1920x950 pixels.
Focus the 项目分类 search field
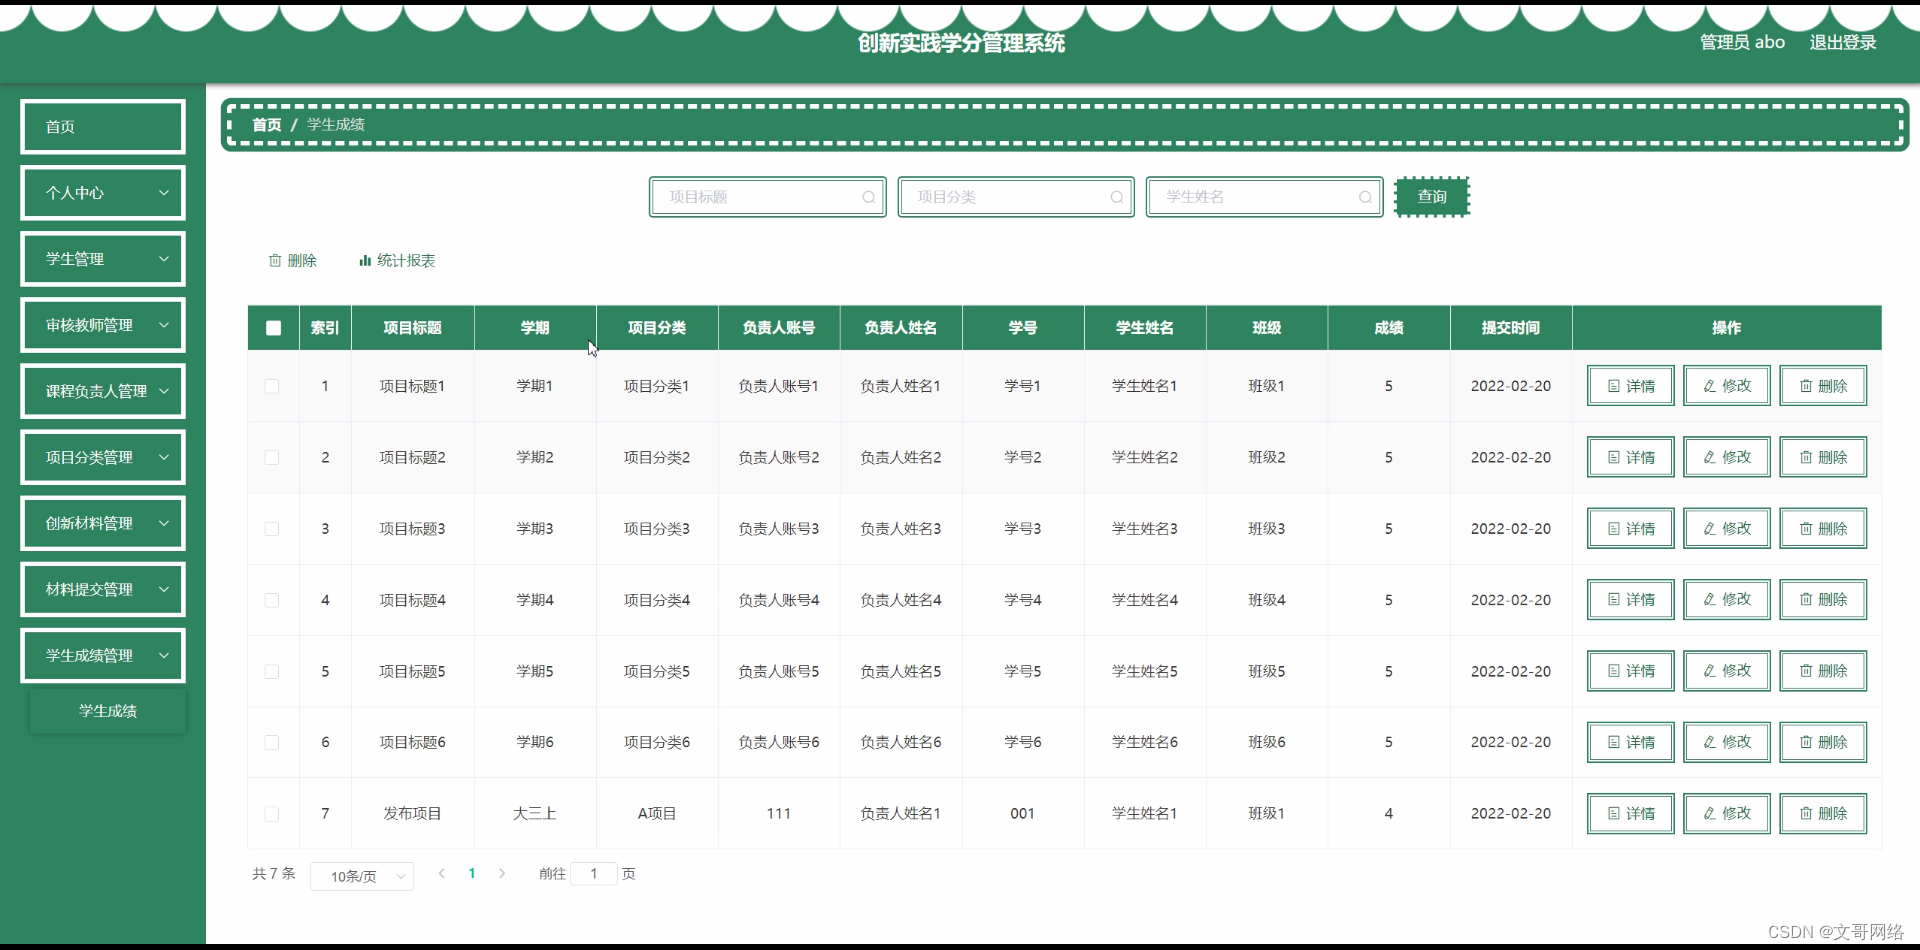[1015, 197]
